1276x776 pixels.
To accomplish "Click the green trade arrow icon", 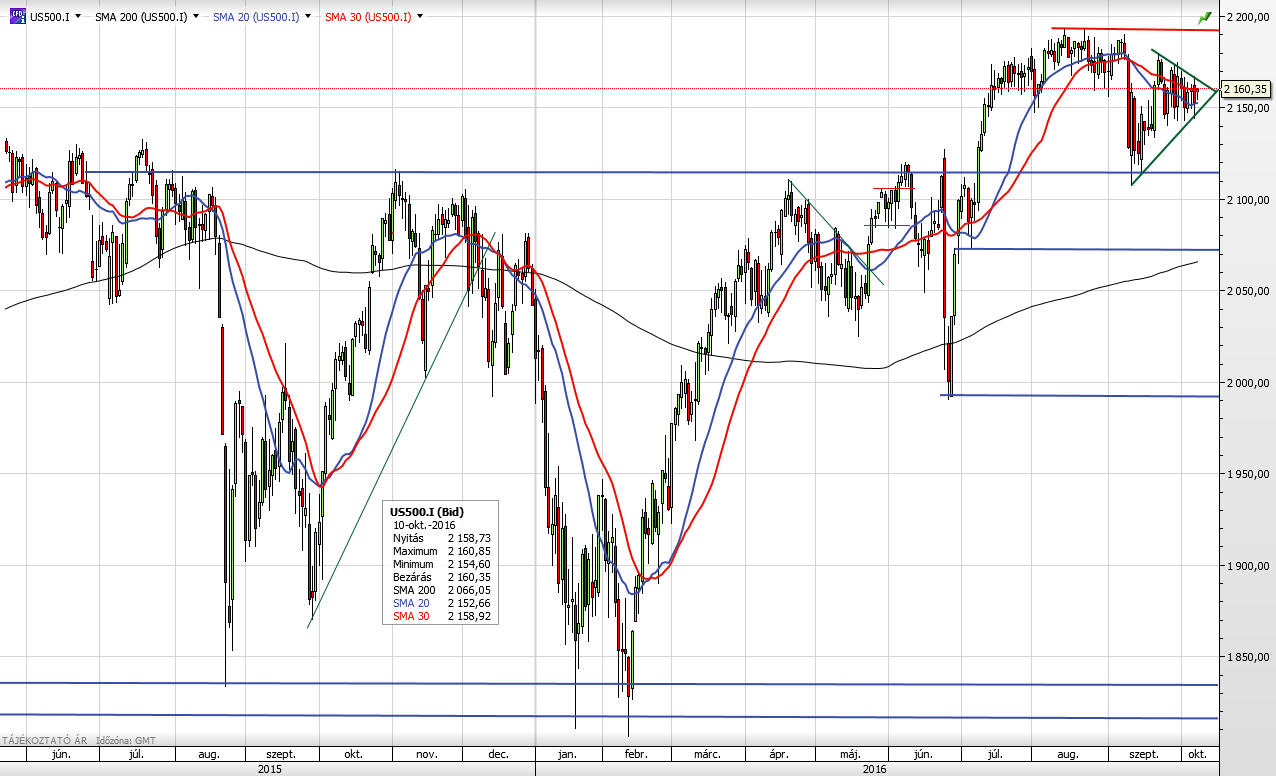I will [x=1205, y=17].
